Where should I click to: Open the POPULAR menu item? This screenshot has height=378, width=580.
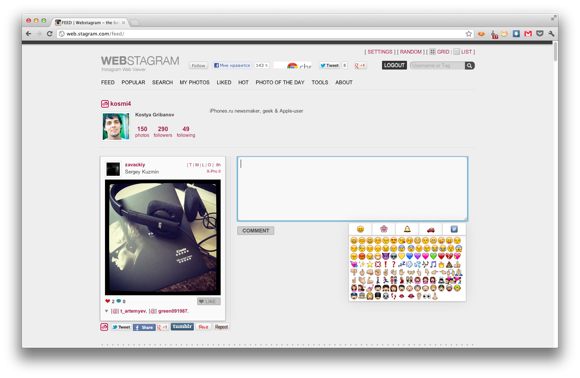point(133,82)
